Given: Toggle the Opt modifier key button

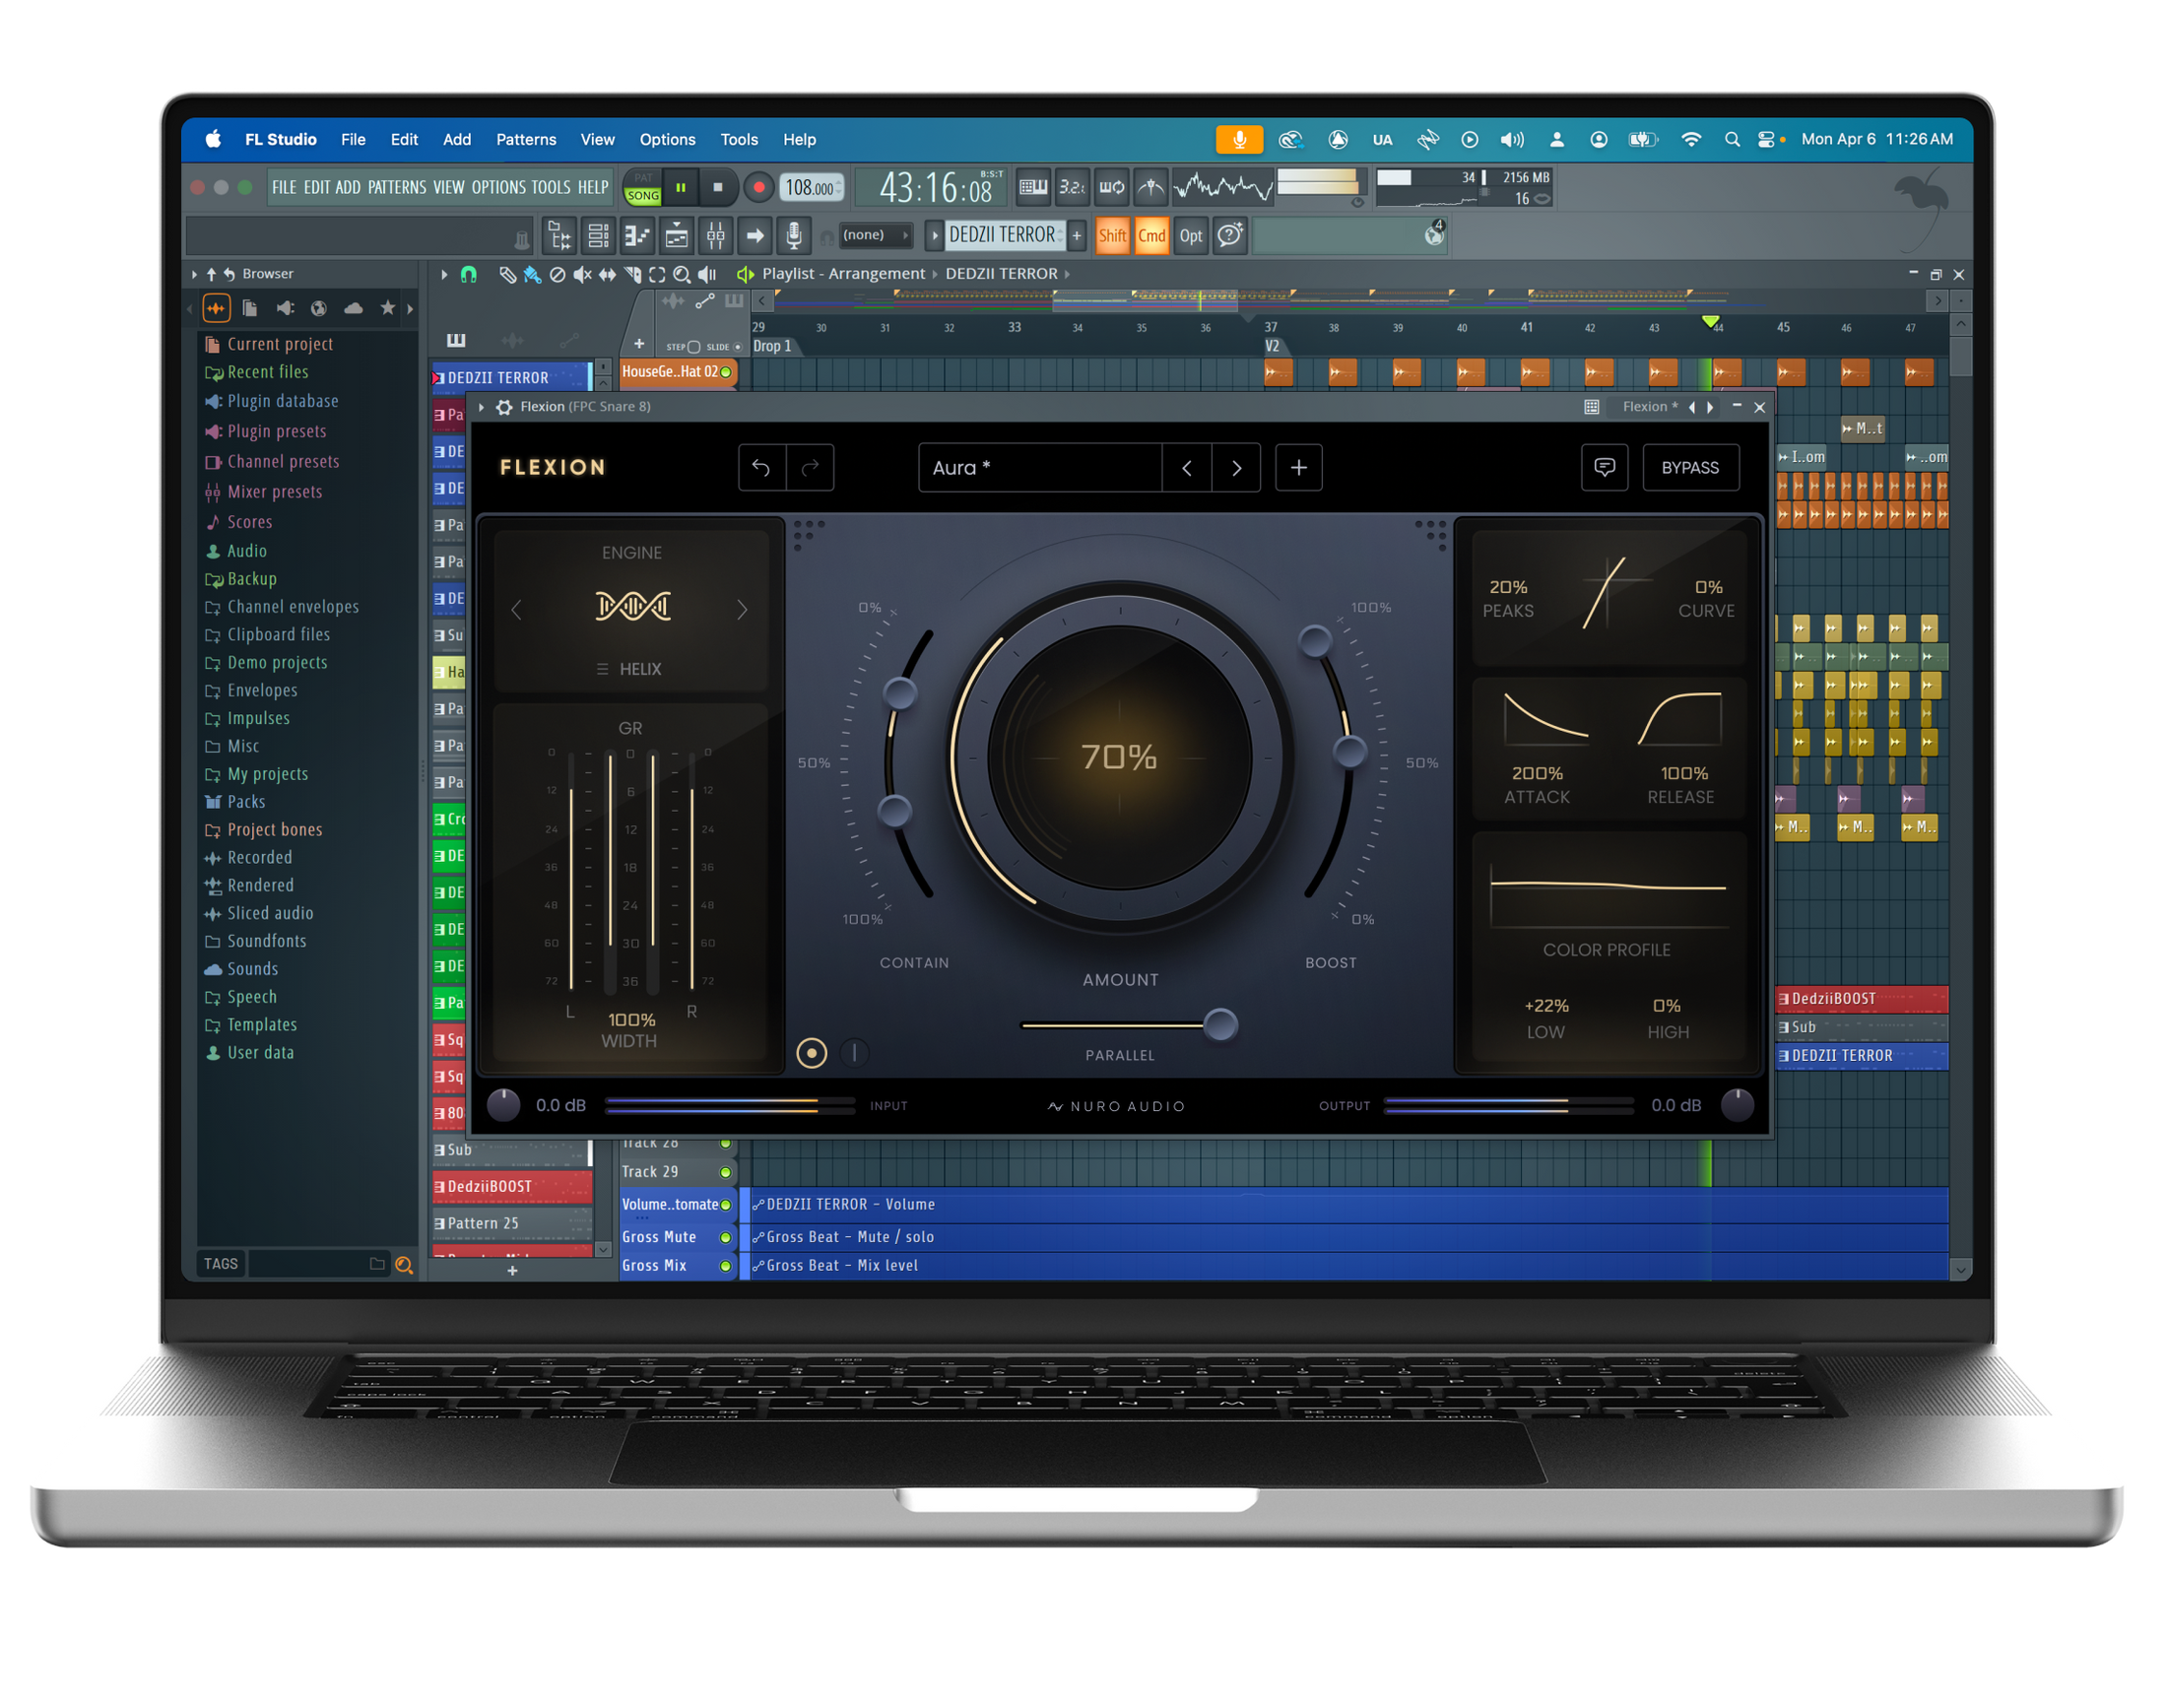Looking at the screenshot, I should (1191, 236).
